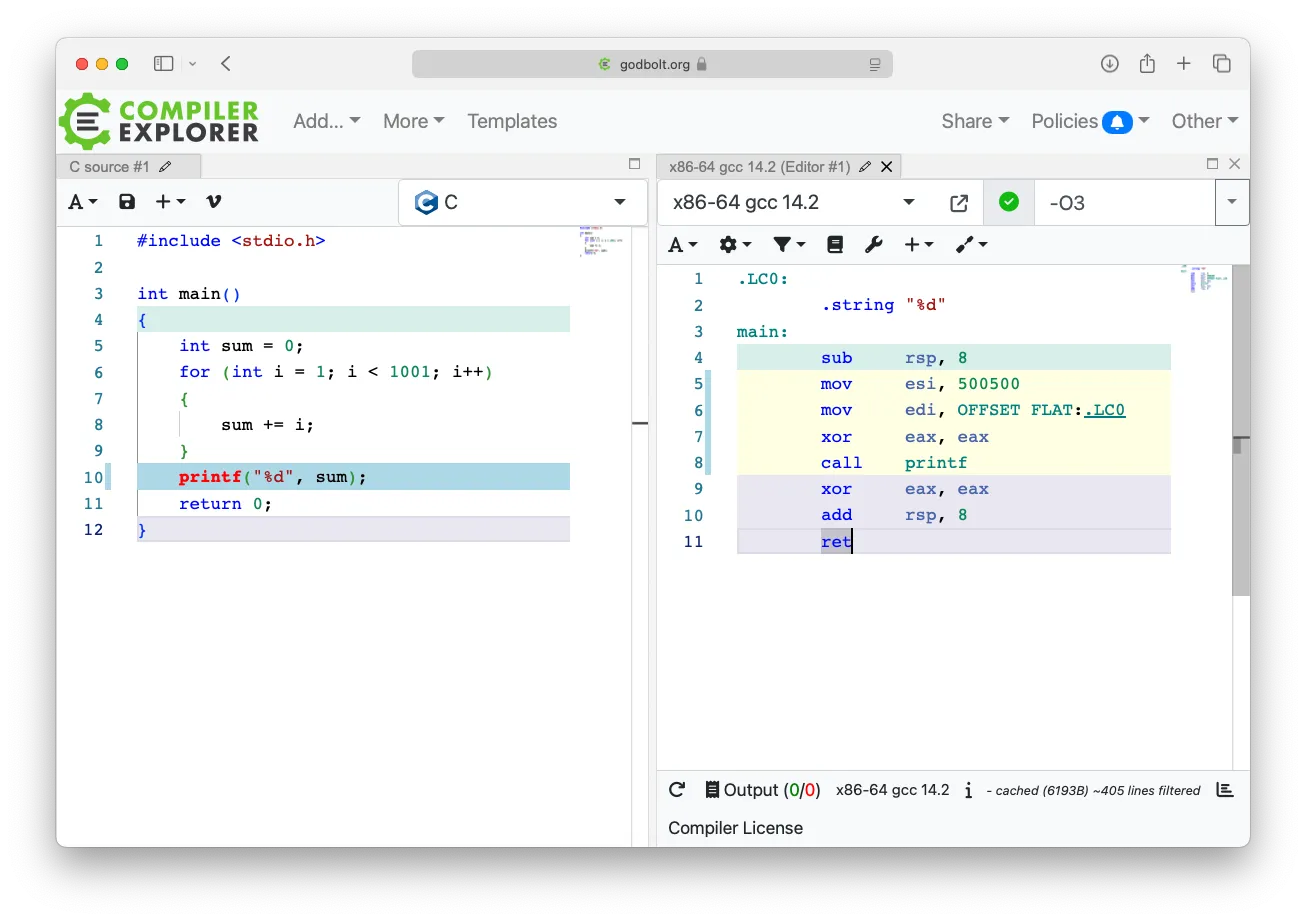
Task: Click the Safari share icon
Action: point(1147,64)
